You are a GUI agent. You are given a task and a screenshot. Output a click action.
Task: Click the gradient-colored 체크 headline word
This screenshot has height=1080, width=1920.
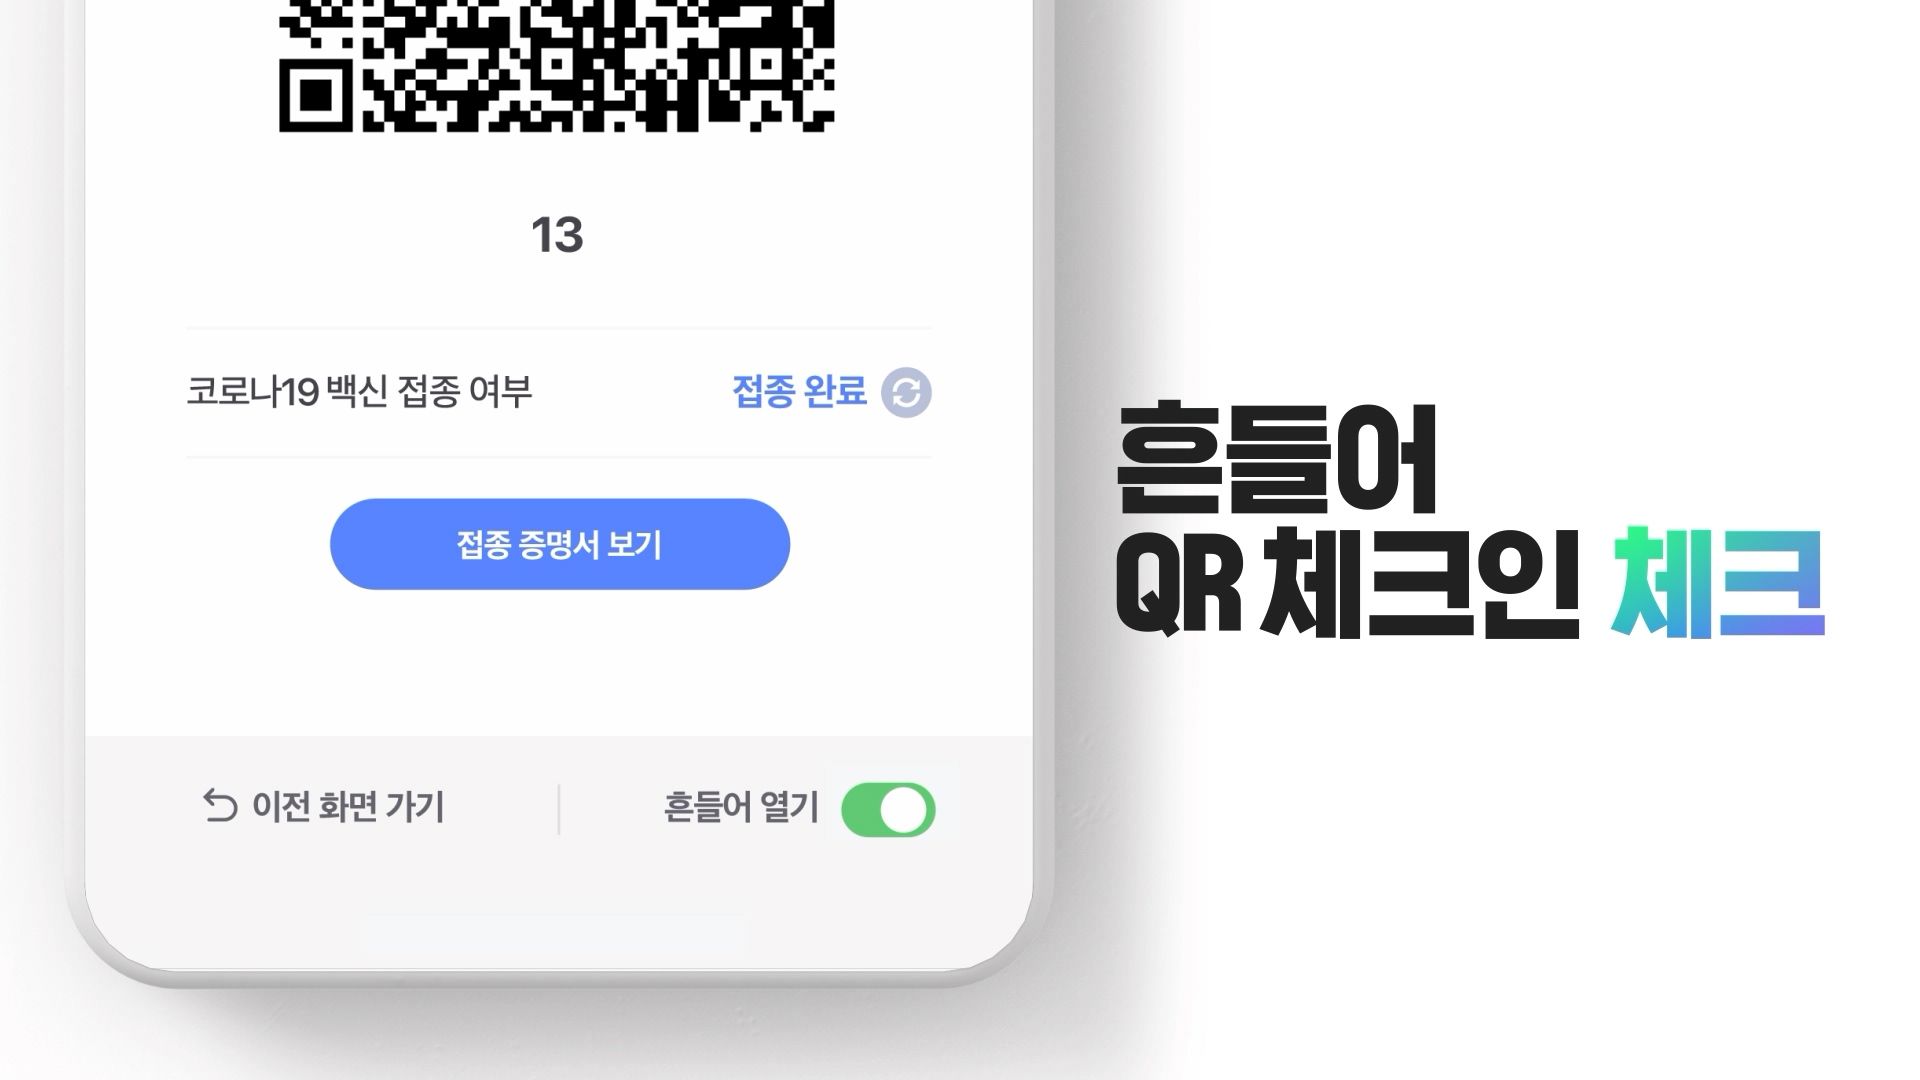pyautogui.click(x=1718, y=583)
